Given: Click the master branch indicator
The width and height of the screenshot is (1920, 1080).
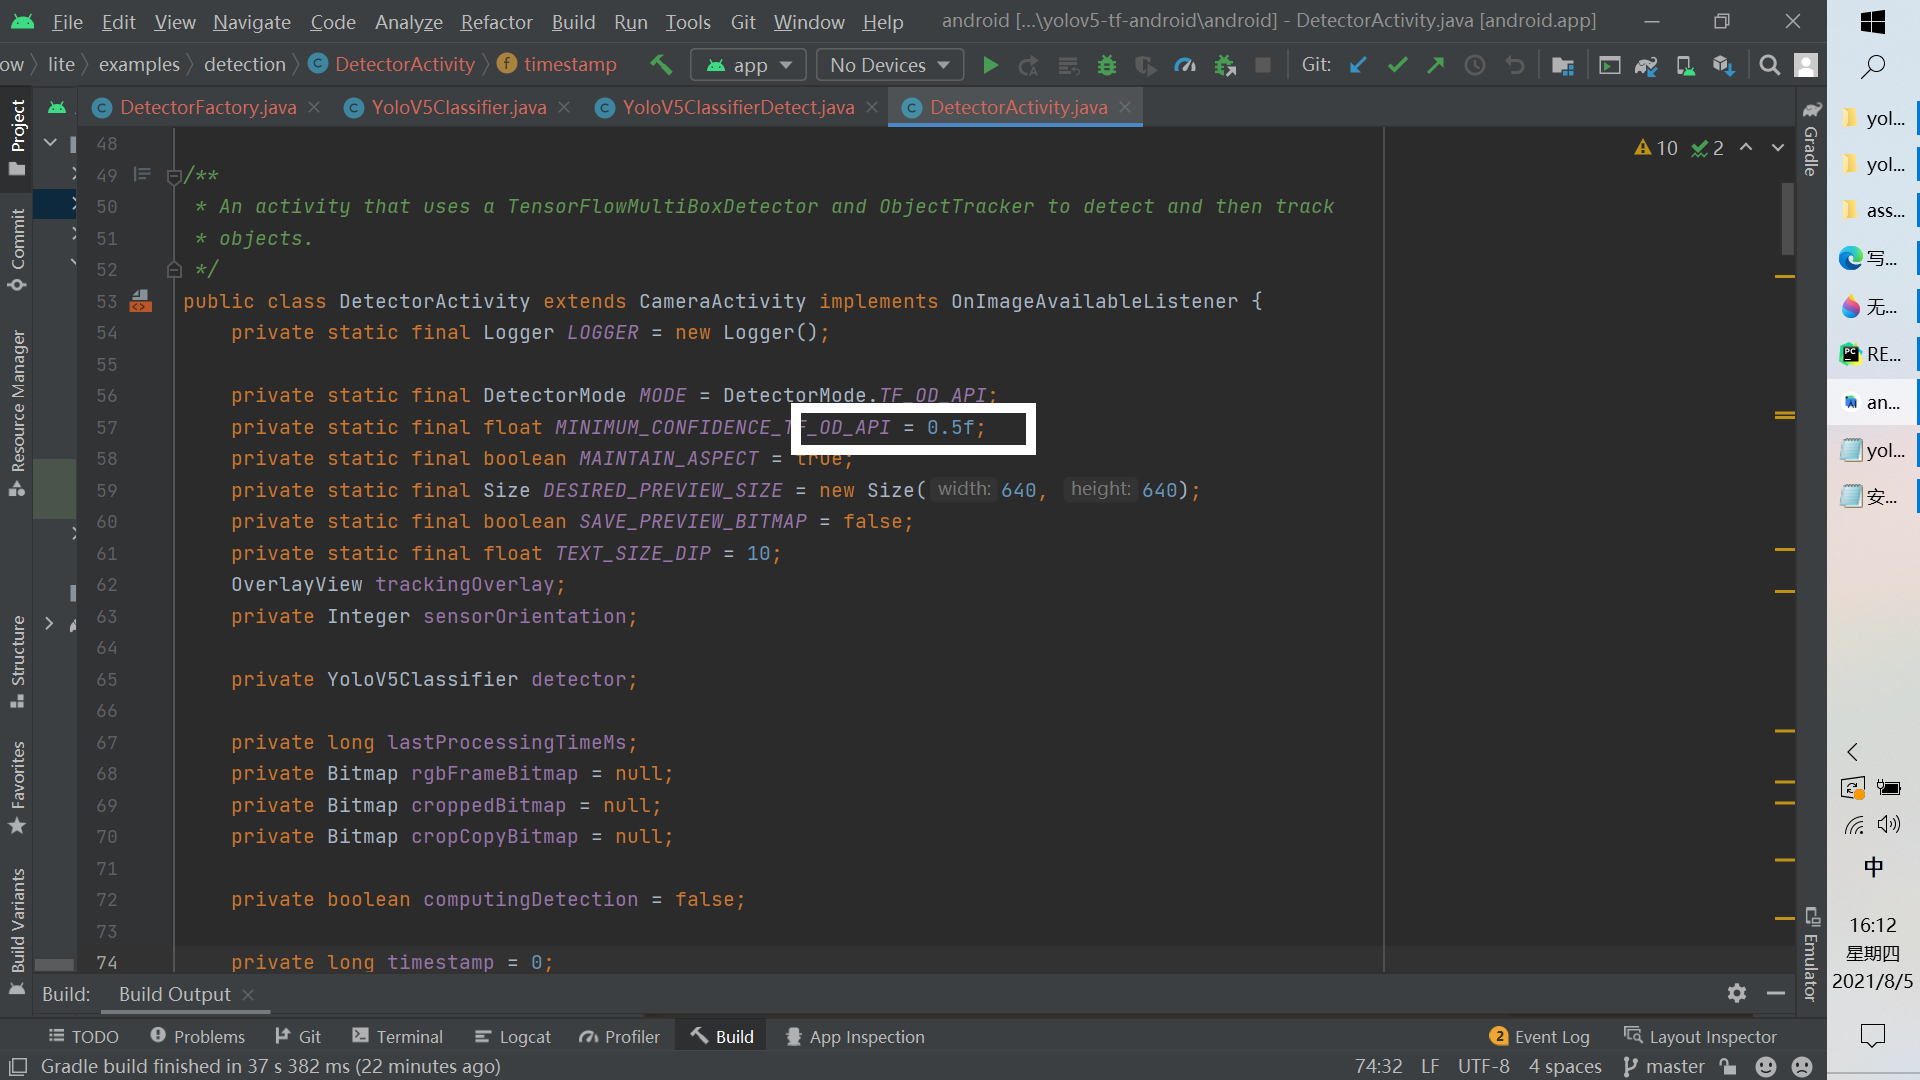Looking at the screenshot, I should point(1664,1066).
